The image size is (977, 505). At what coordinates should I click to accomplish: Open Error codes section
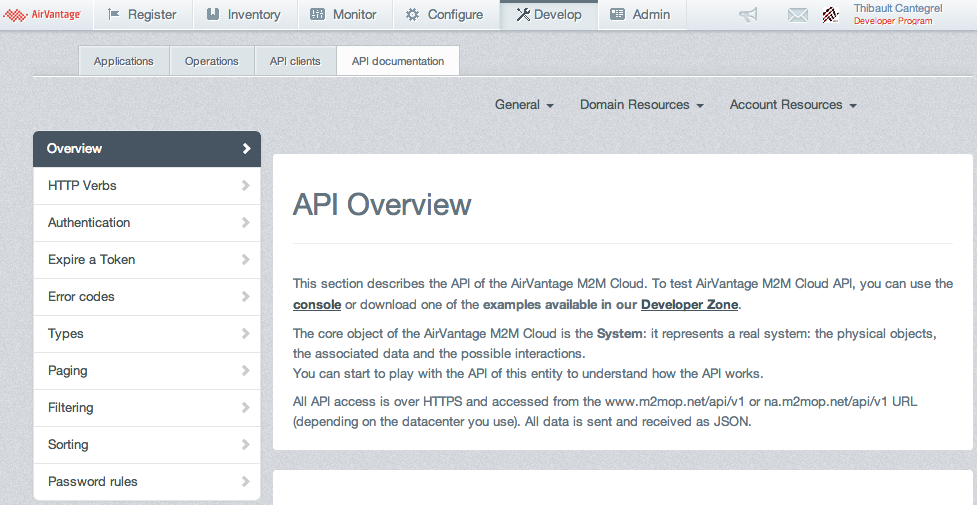[x=147, y=297]
